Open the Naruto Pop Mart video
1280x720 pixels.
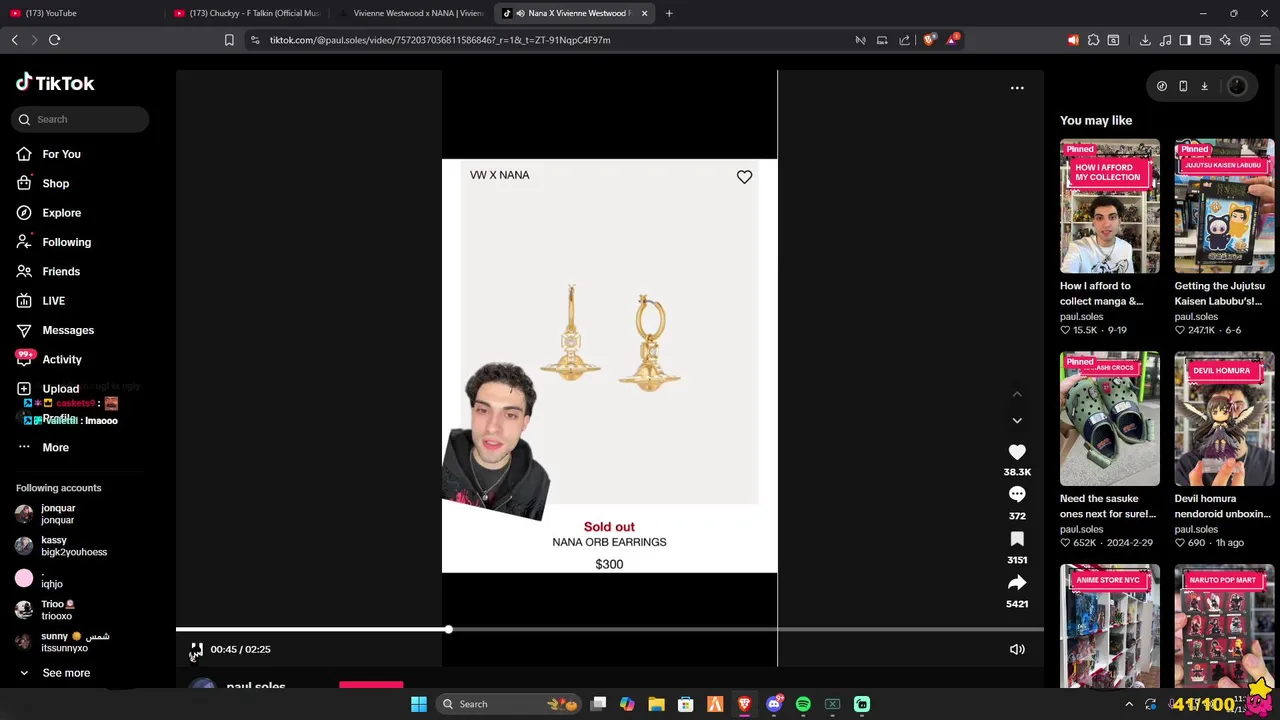coord(1224,626)
